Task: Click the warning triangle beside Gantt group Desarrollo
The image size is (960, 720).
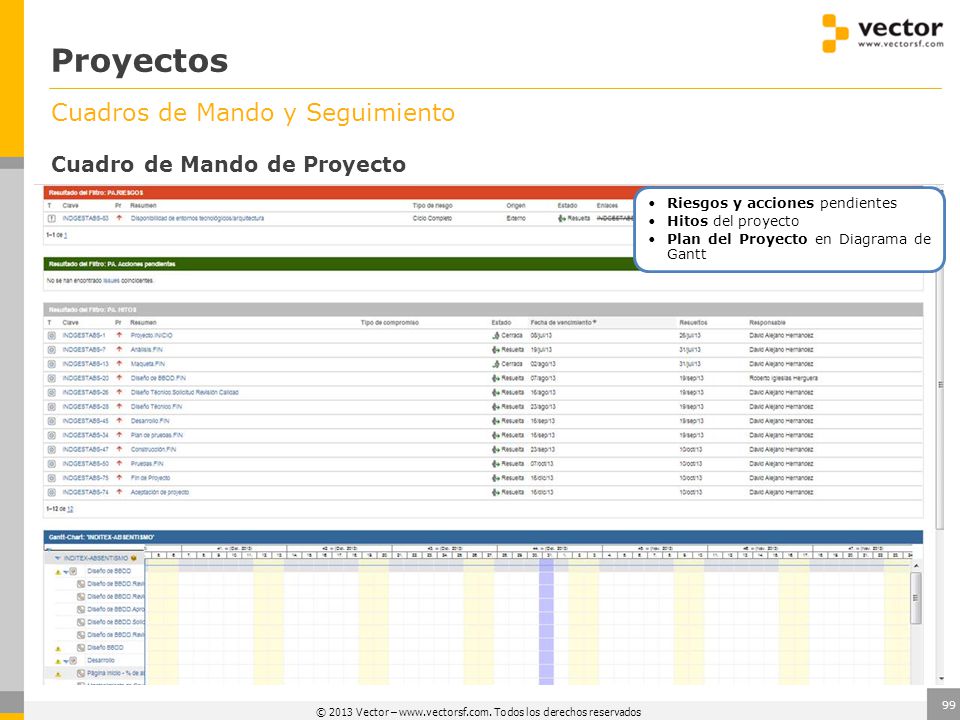Action: click(58, 661)
